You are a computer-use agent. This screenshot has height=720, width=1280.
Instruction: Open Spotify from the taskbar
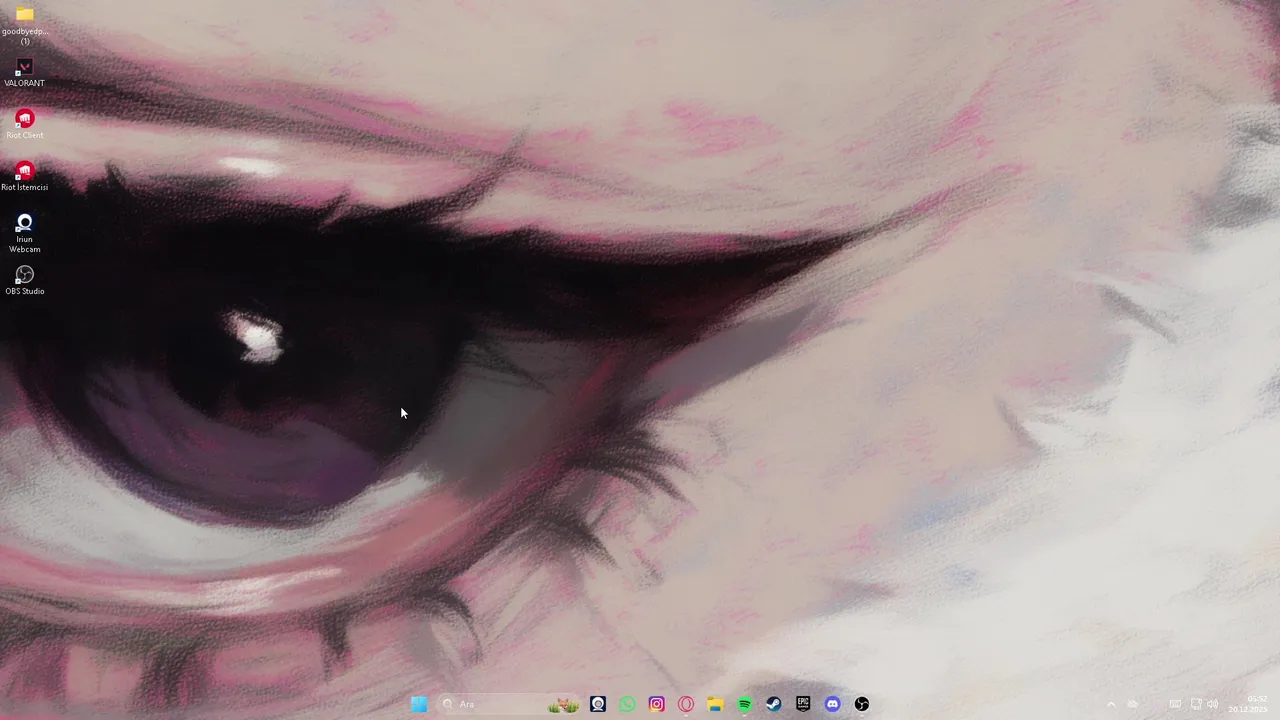(744, 704)
